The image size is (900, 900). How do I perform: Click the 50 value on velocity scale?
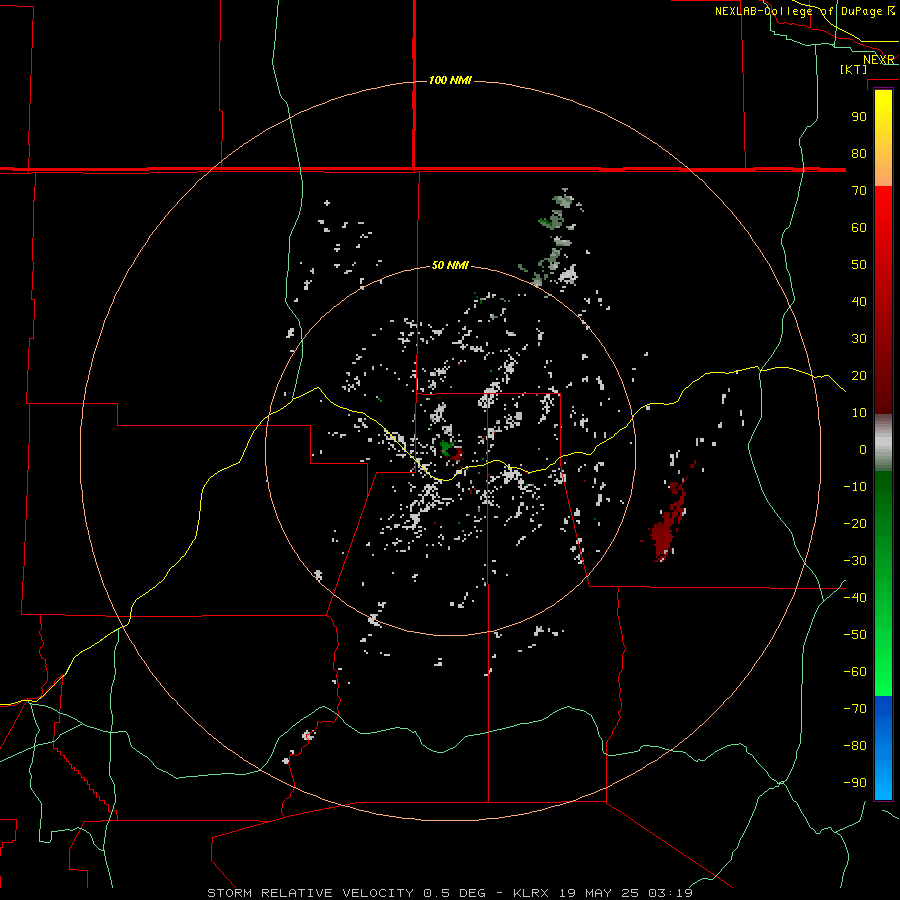pyautogui.click(x=859, y=265)
